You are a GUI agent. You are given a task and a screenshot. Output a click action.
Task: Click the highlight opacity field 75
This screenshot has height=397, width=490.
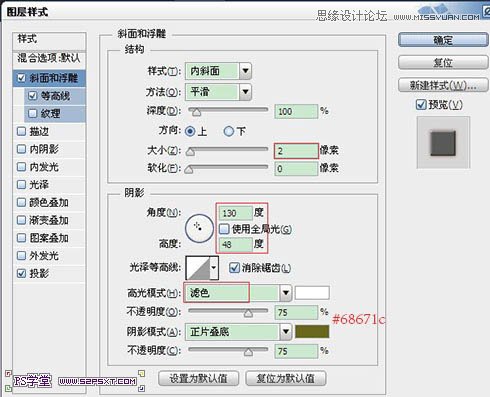coord(296,312)
